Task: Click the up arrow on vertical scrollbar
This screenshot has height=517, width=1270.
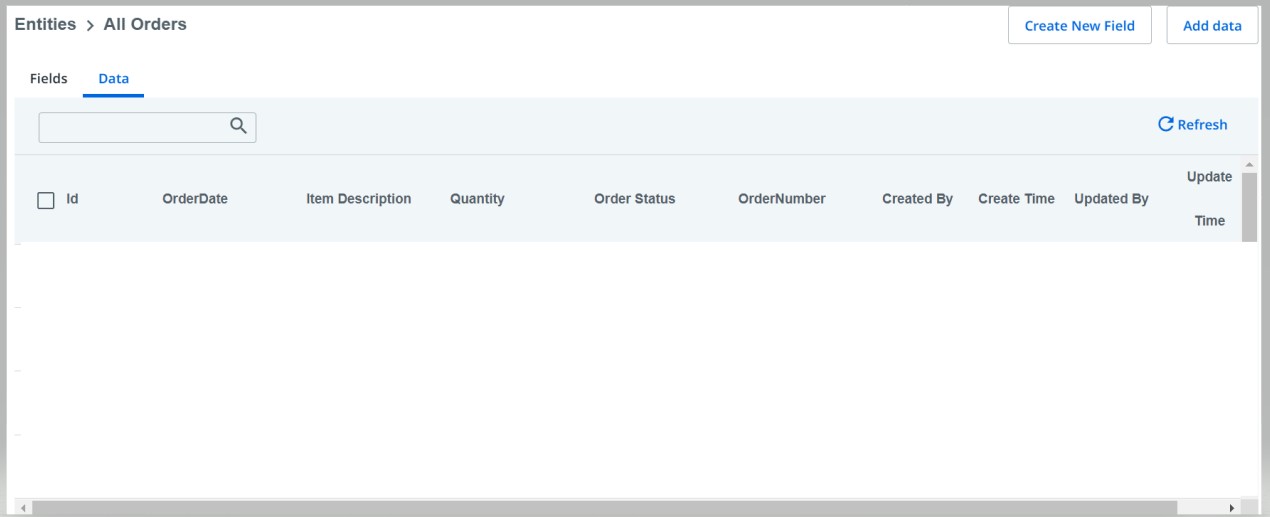Action: point(1248,164)
